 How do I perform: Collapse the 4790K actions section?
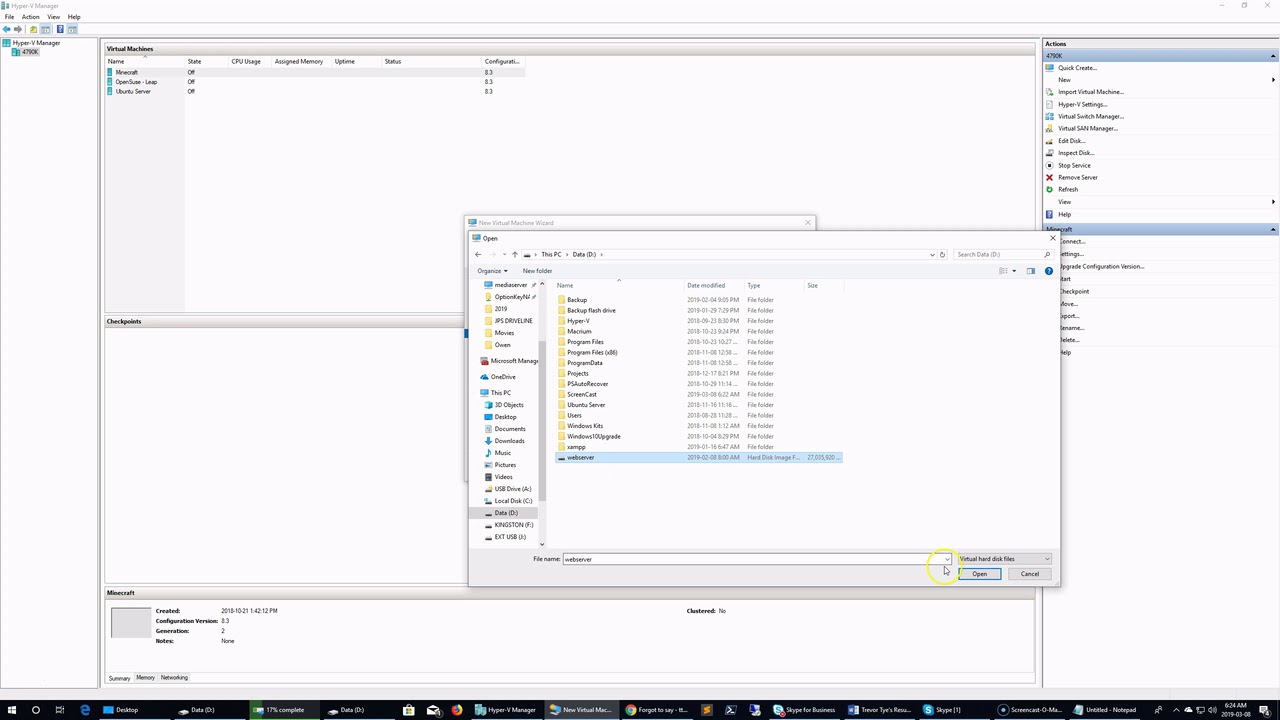tap(1273, 56)
